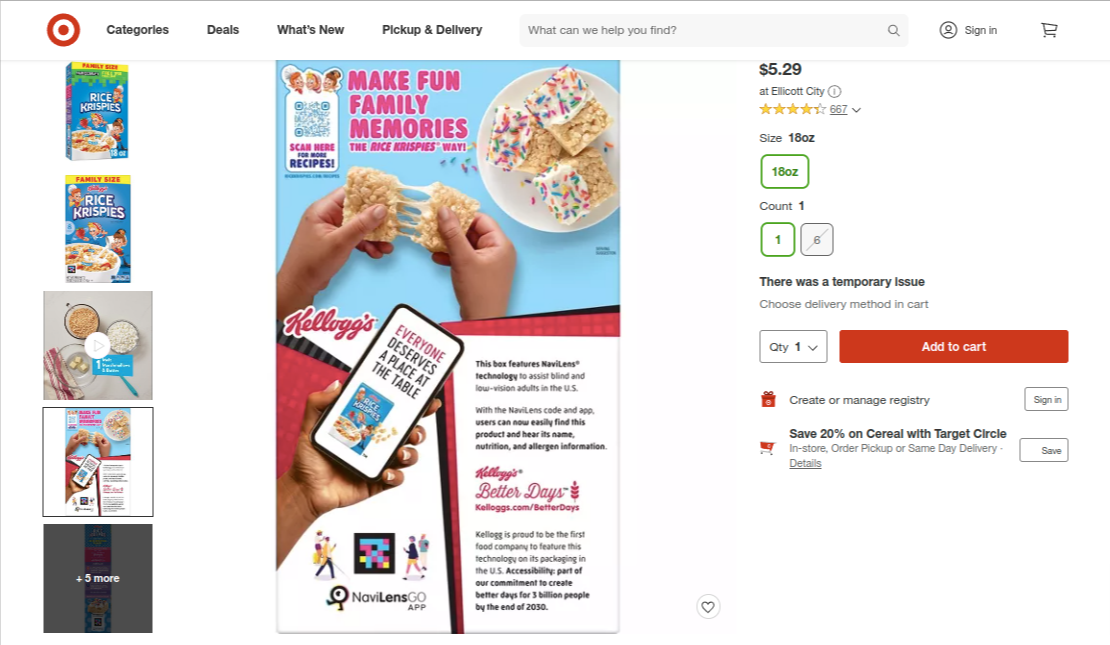This screenshot has height=645, width=1110.
Task: Favorite the item with the heart icon
Action: (x=708, y=607)
